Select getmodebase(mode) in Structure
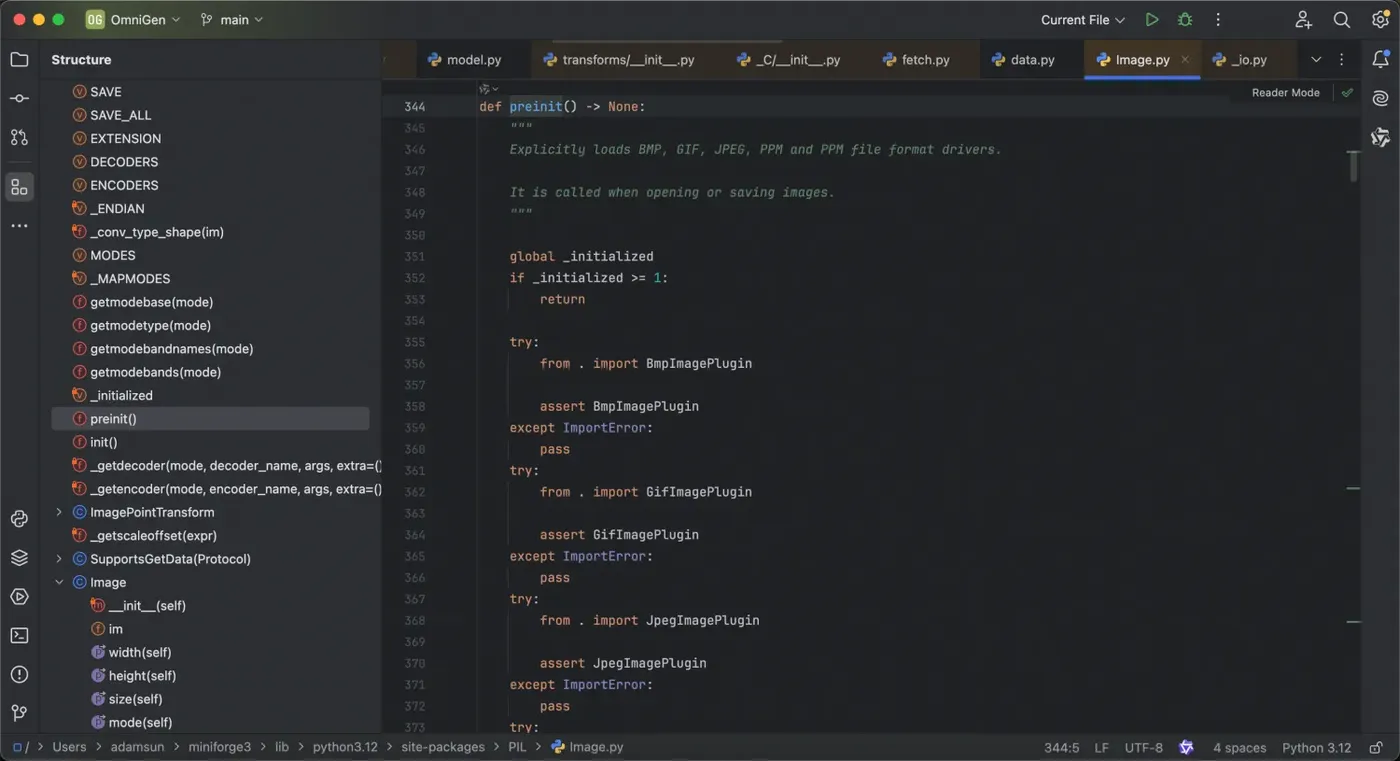1400x761 pixels. [x=151, y=302]
